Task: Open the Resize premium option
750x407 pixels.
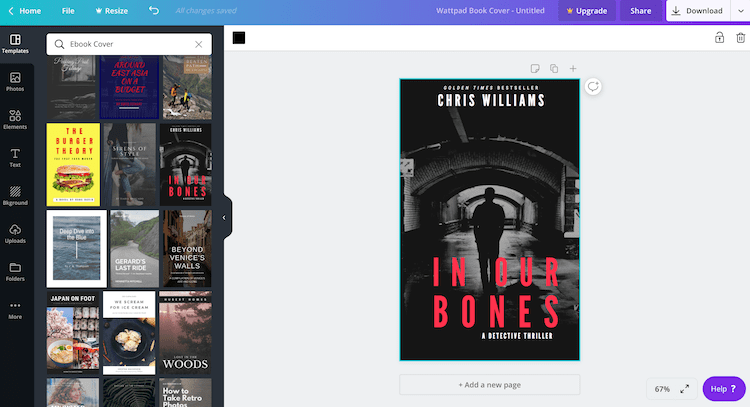Action: coord(111,11)
